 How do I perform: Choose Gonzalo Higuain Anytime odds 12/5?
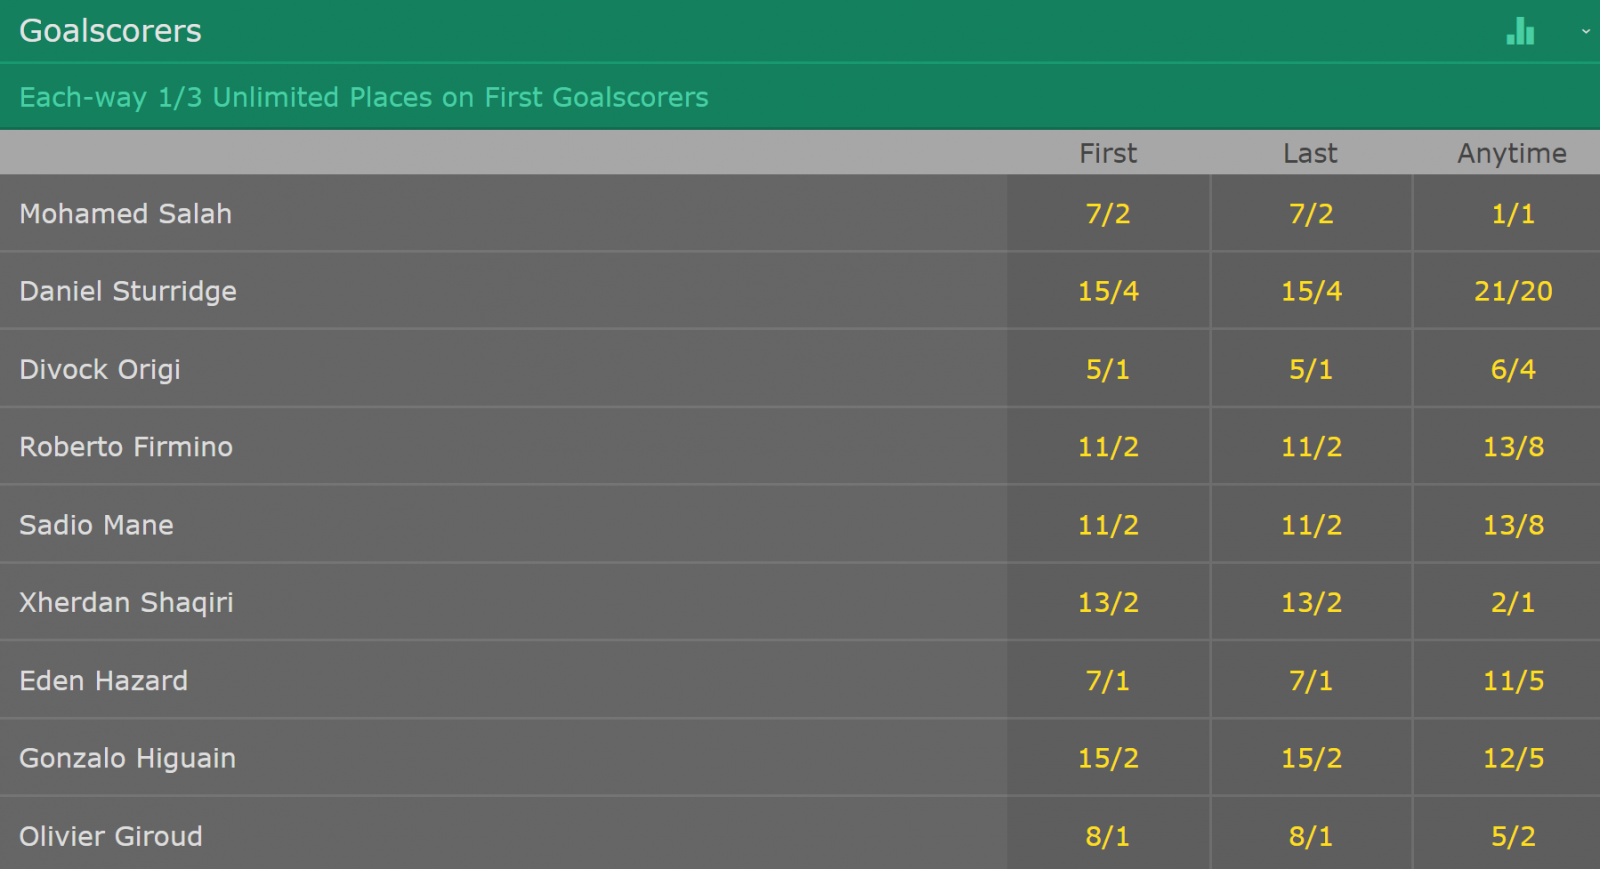click(1513, 758)
